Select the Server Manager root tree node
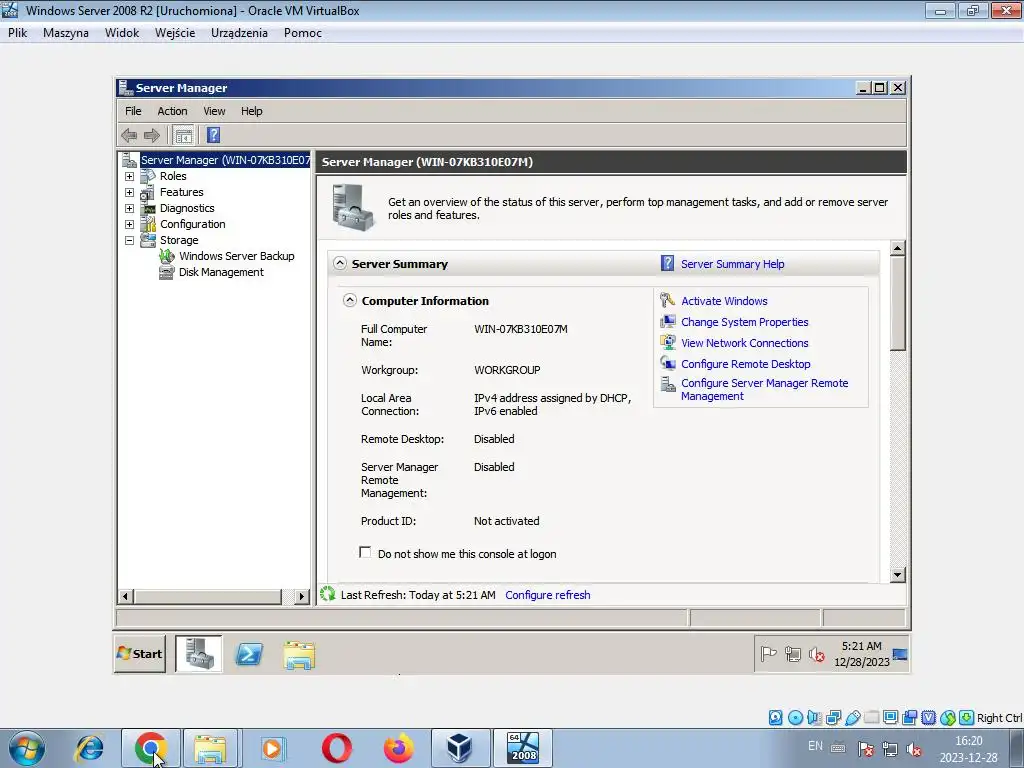This screenshot has width=1024, height=768. 225,160
